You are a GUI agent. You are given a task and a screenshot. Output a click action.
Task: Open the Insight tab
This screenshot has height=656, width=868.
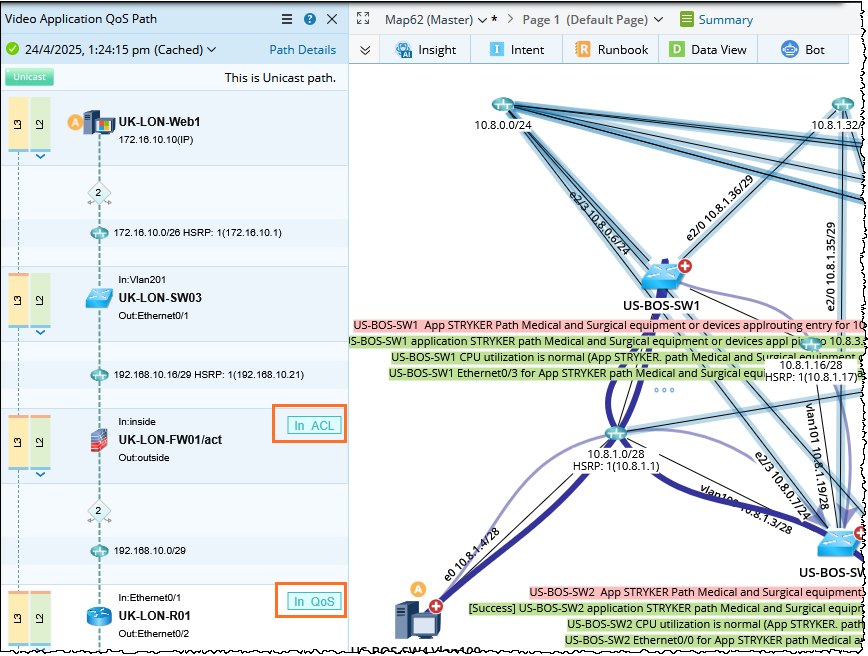(426, 50)
